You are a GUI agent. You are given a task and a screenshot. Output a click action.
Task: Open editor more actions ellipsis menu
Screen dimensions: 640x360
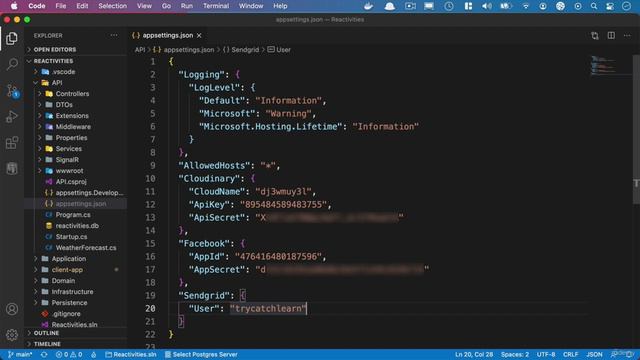tap(627, 36)
